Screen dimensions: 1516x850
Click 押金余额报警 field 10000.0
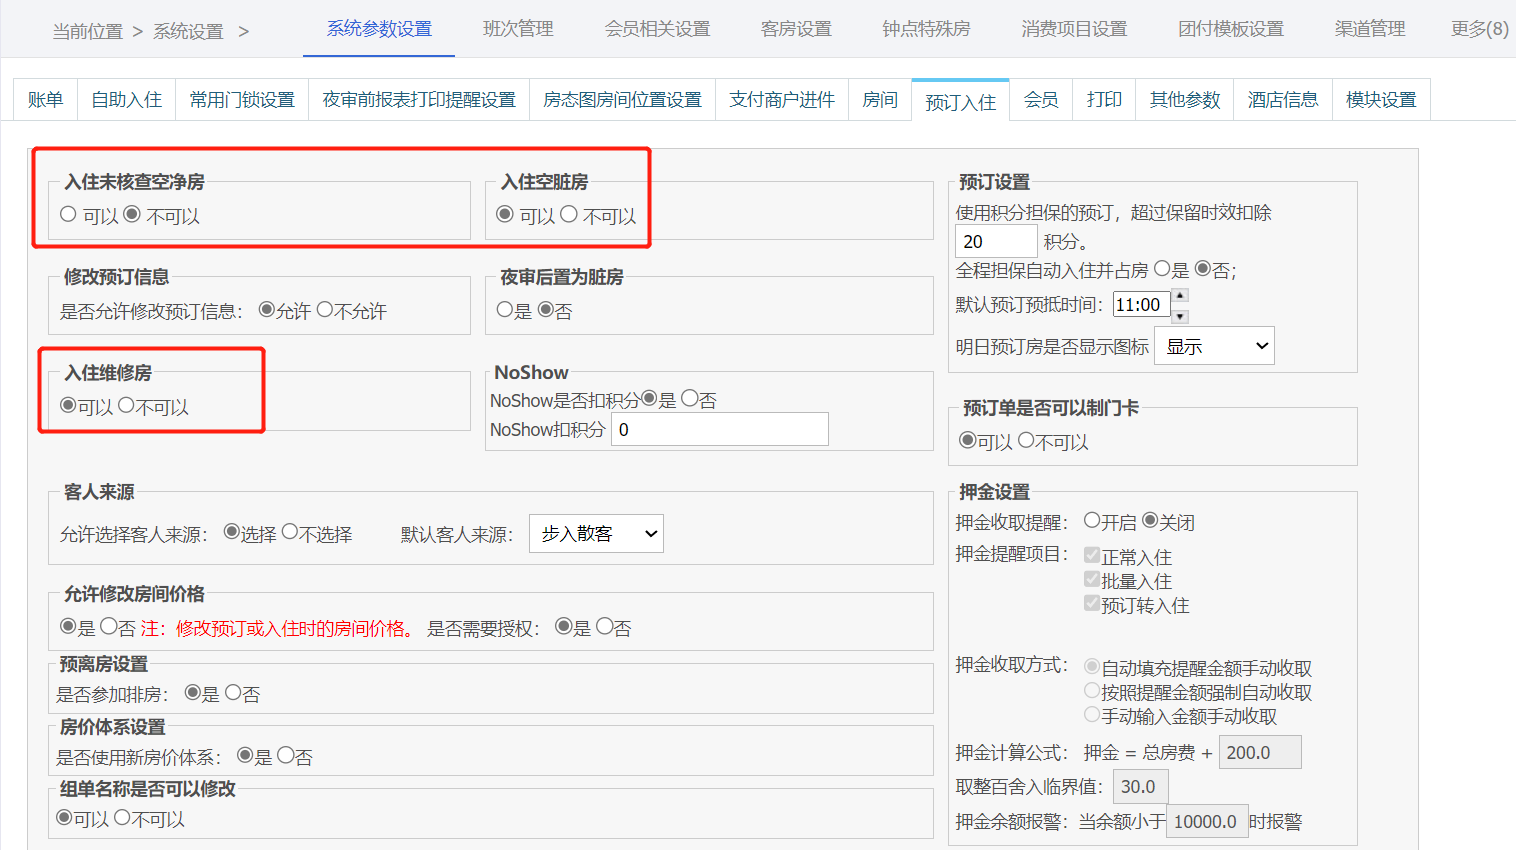click(x=1207, y=821)
